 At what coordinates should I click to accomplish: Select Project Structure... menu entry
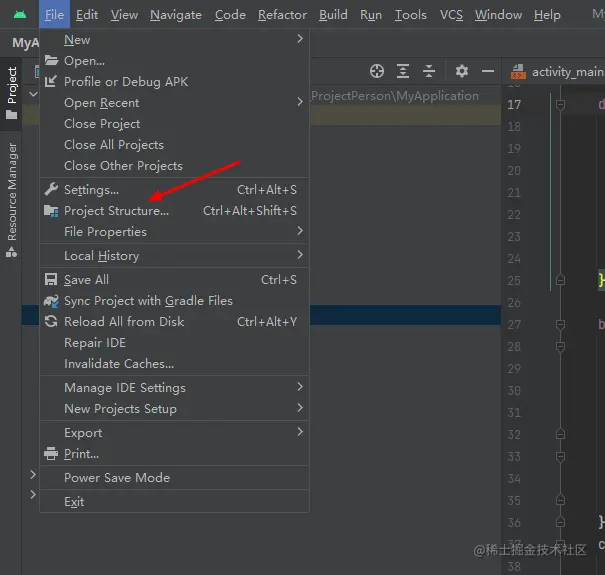(174, 211)
